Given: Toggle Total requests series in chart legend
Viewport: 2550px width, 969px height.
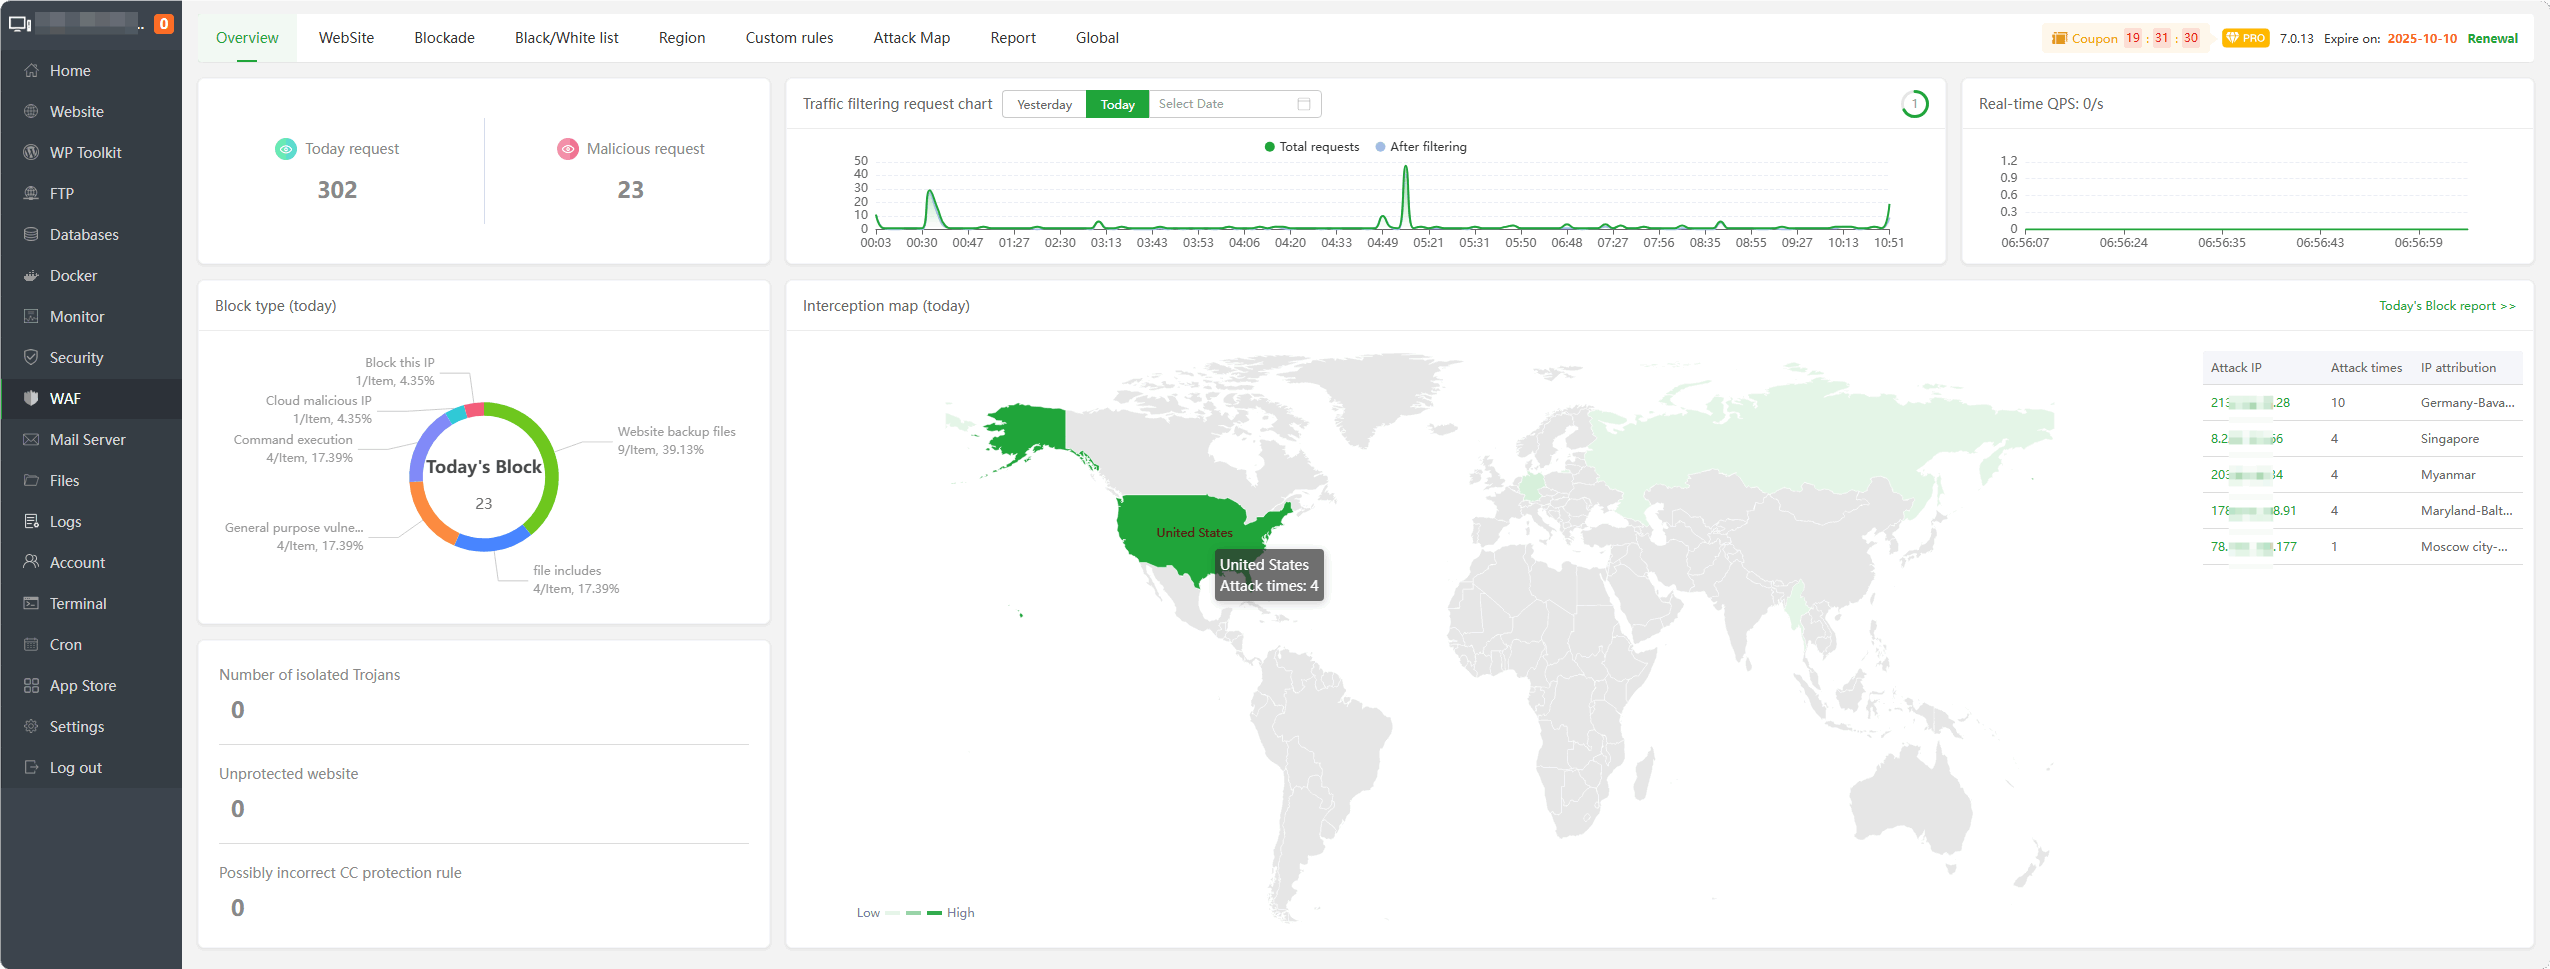Looking at the screenshot, I should 1311,147.
